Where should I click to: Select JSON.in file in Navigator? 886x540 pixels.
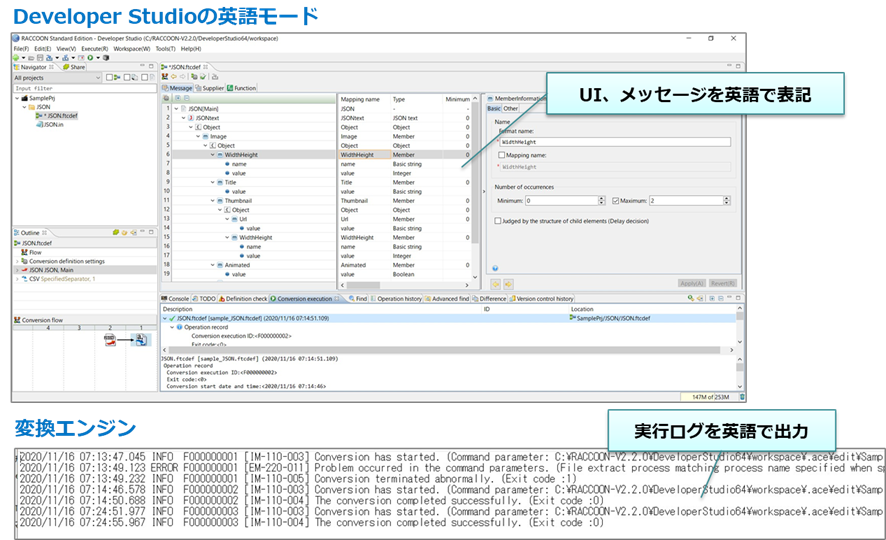point(50,124)
